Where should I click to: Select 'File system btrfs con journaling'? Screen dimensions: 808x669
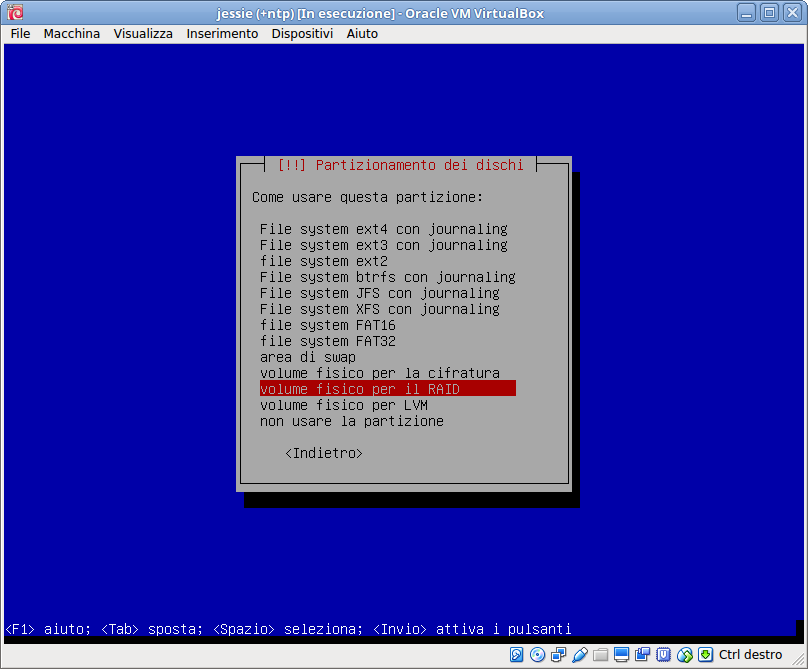[x=388, y=277]
